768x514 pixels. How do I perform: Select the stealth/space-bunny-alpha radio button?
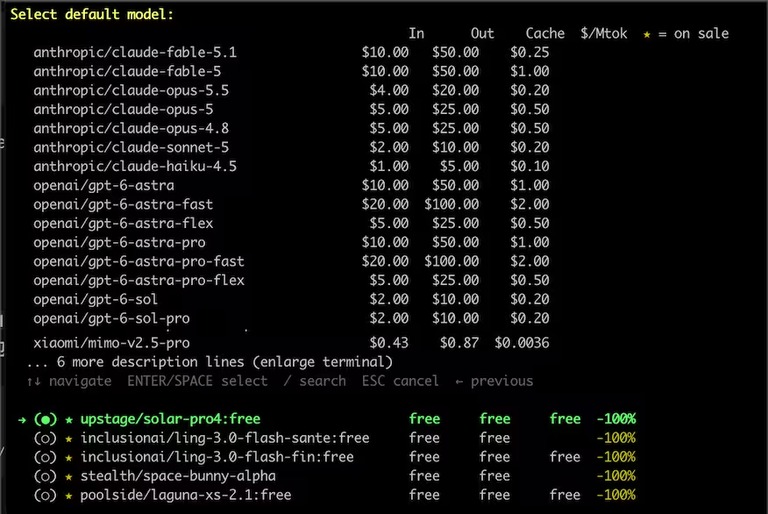[45, 476]
